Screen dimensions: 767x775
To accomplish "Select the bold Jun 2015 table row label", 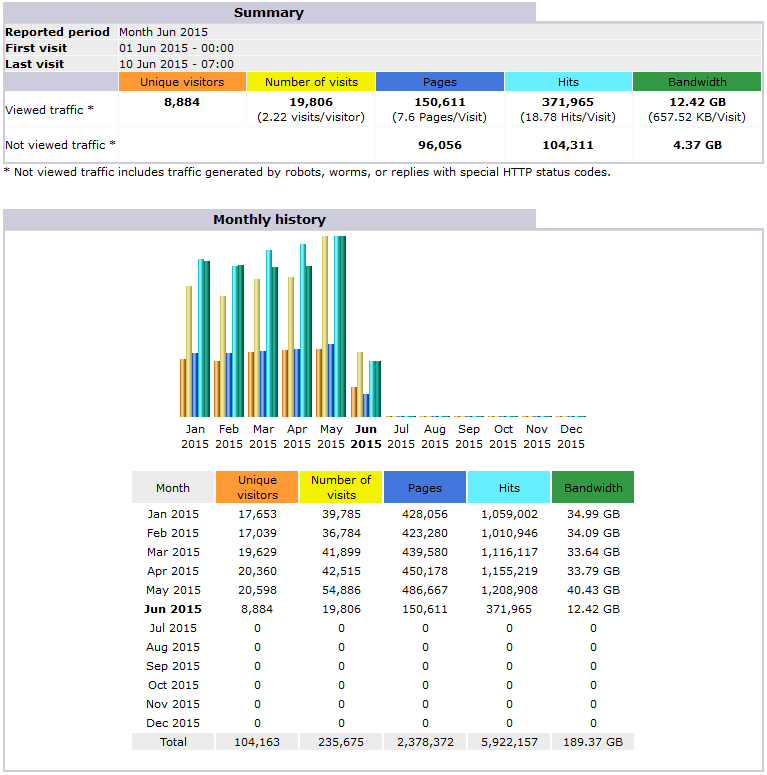I will 173,609.
